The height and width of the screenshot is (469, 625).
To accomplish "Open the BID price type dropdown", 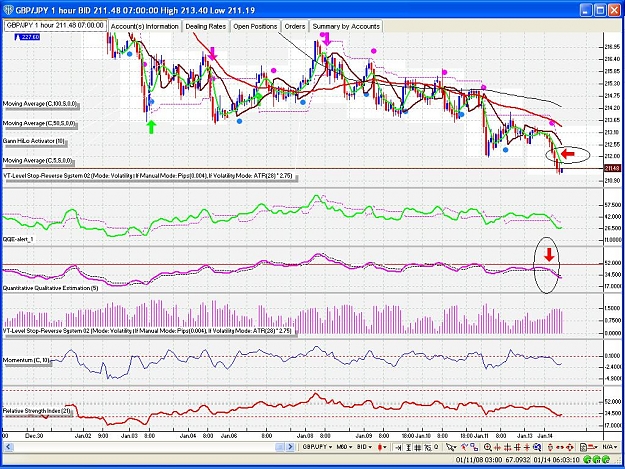I will pos(364,447).
